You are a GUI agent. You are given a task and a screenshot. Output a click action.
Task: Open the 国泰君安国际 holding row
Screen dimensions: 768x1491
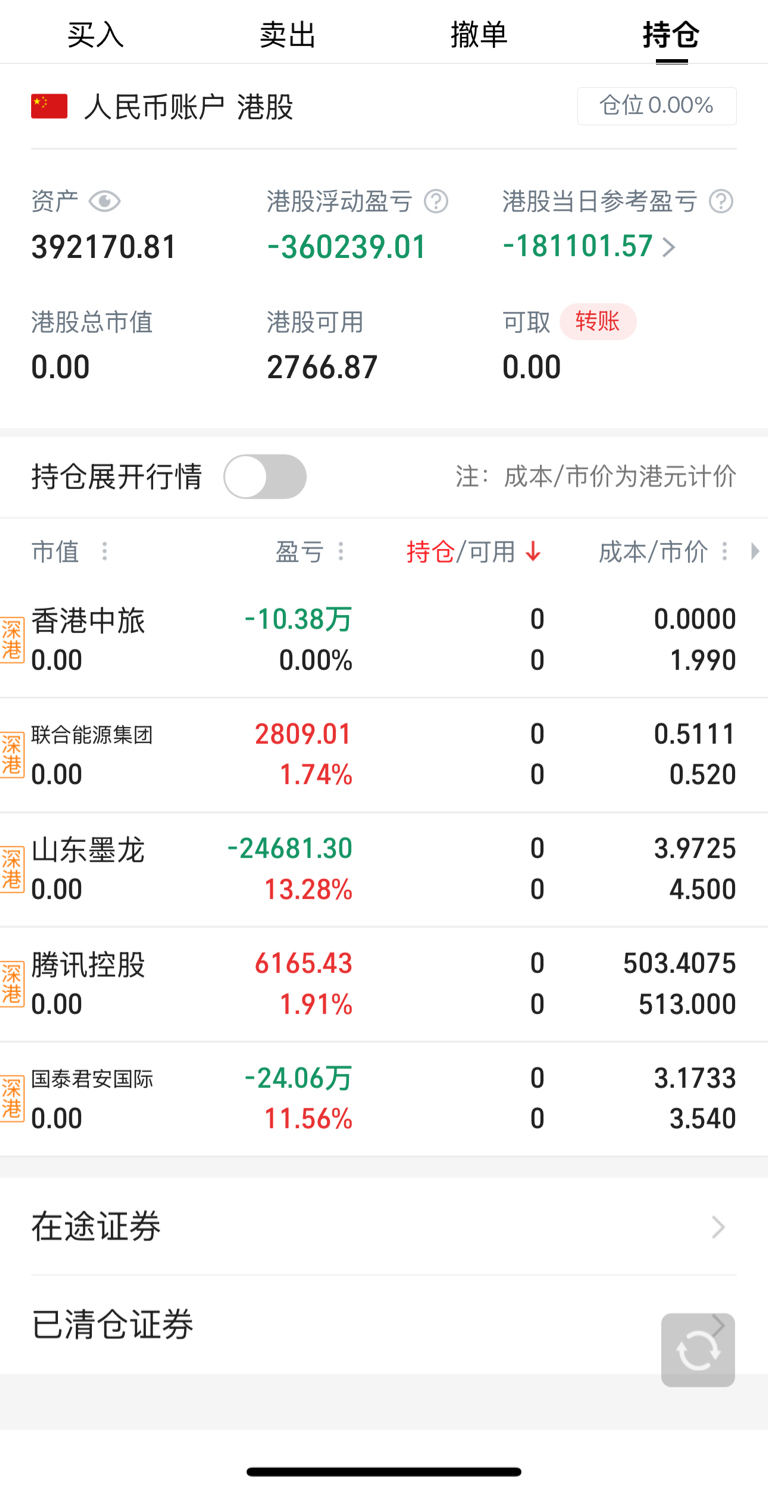pyautogui.click(x=384, y=1099)
